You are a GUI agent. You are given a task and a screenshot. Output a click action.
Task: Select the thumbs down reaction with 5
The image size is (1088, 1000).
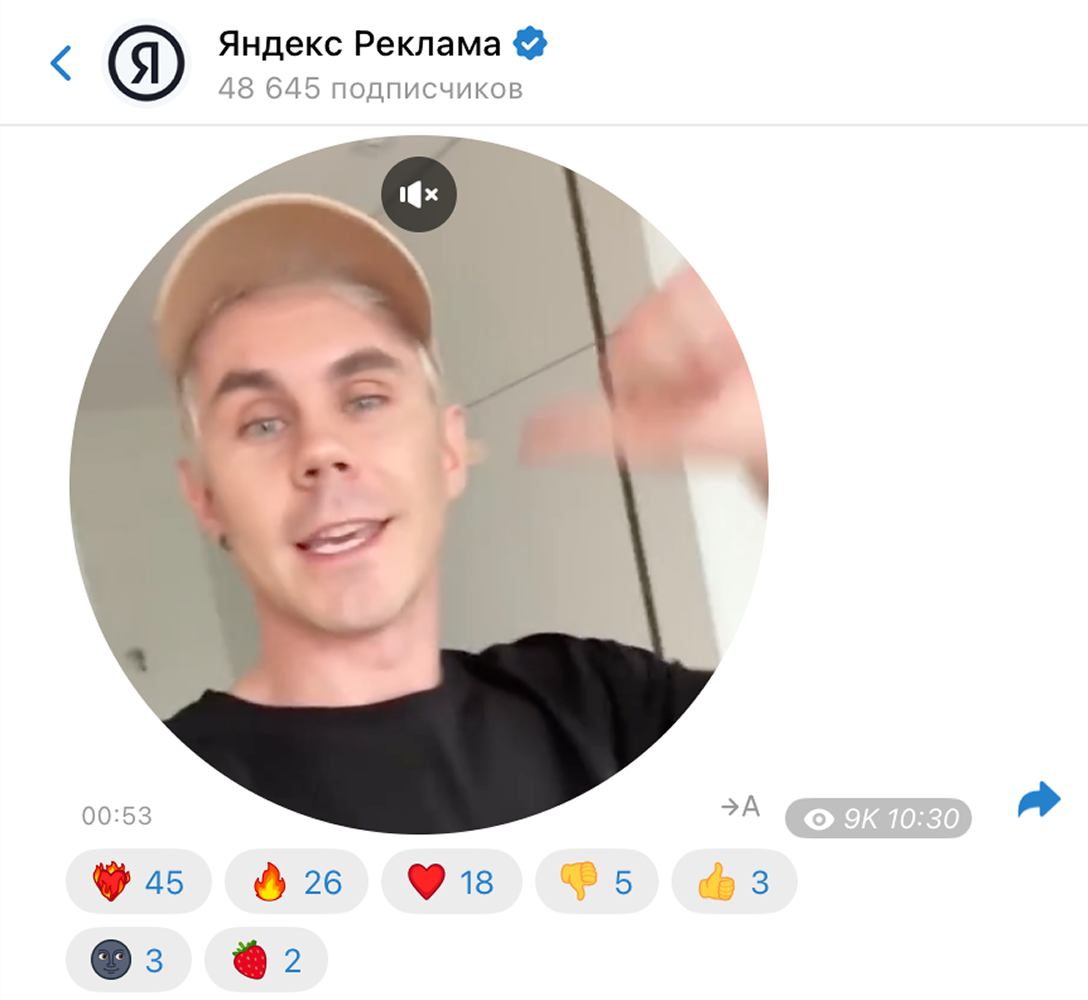(596, 881)
